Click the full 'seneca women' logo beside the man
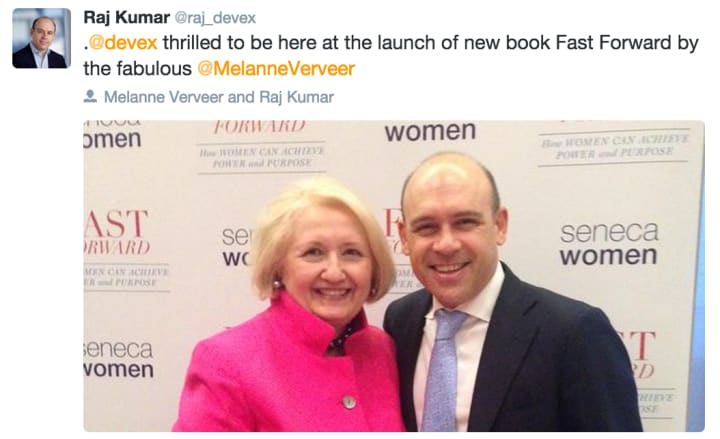 tap(608, 244)
